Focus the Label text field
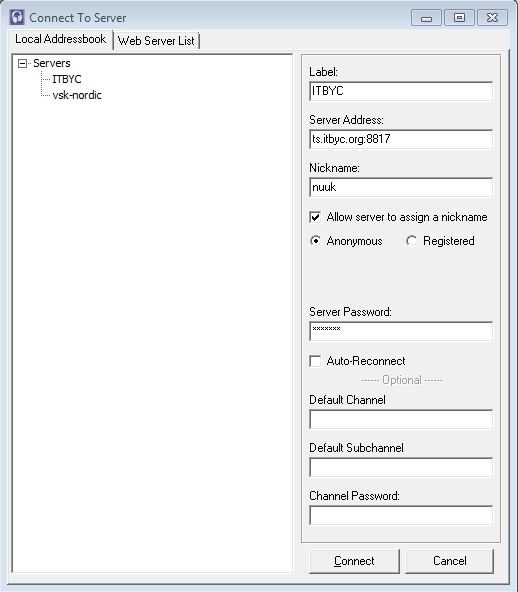 point(401,91)
